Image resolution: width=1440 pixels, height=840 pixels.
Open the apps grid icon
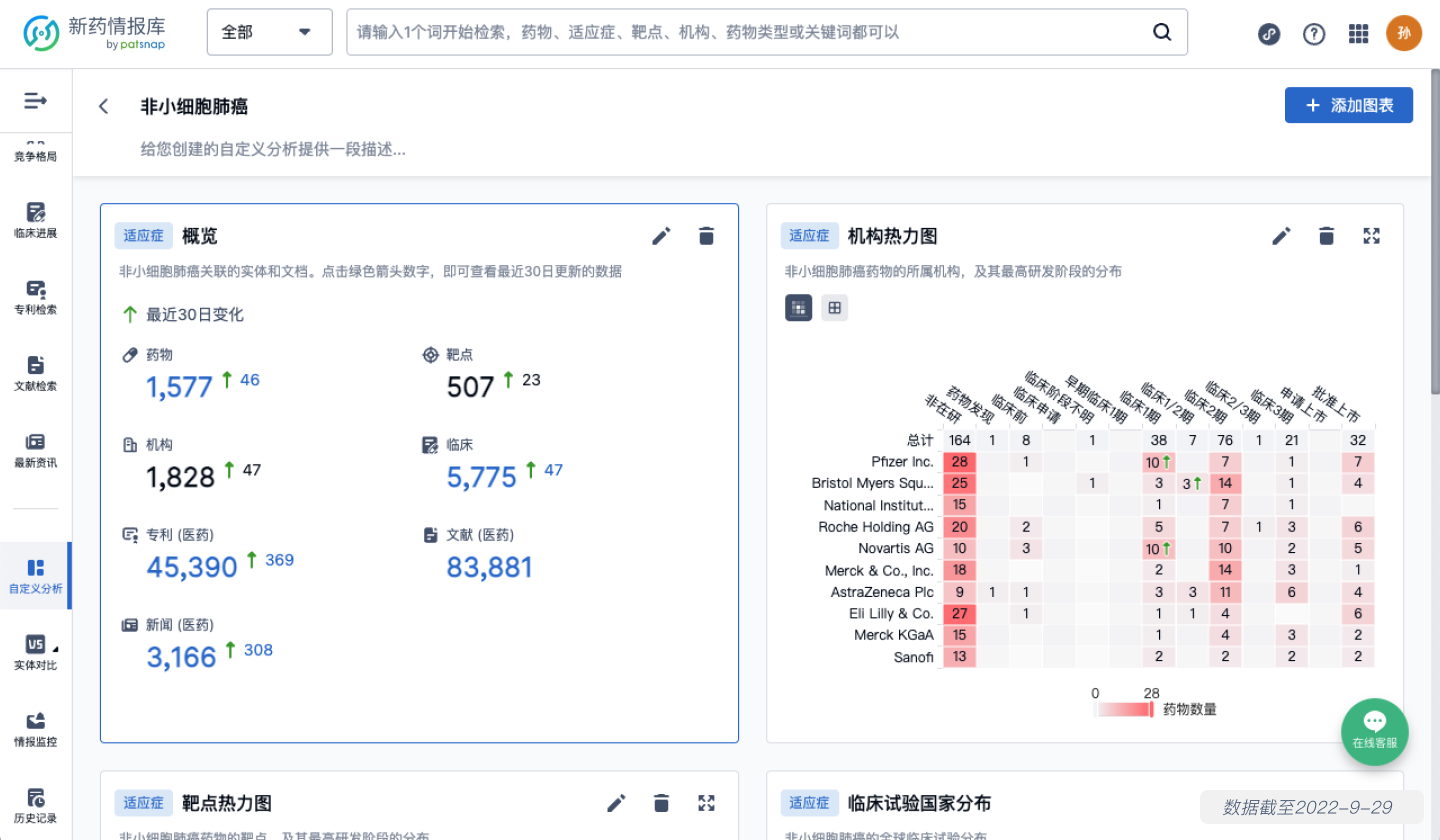[x=1358, y=33]
